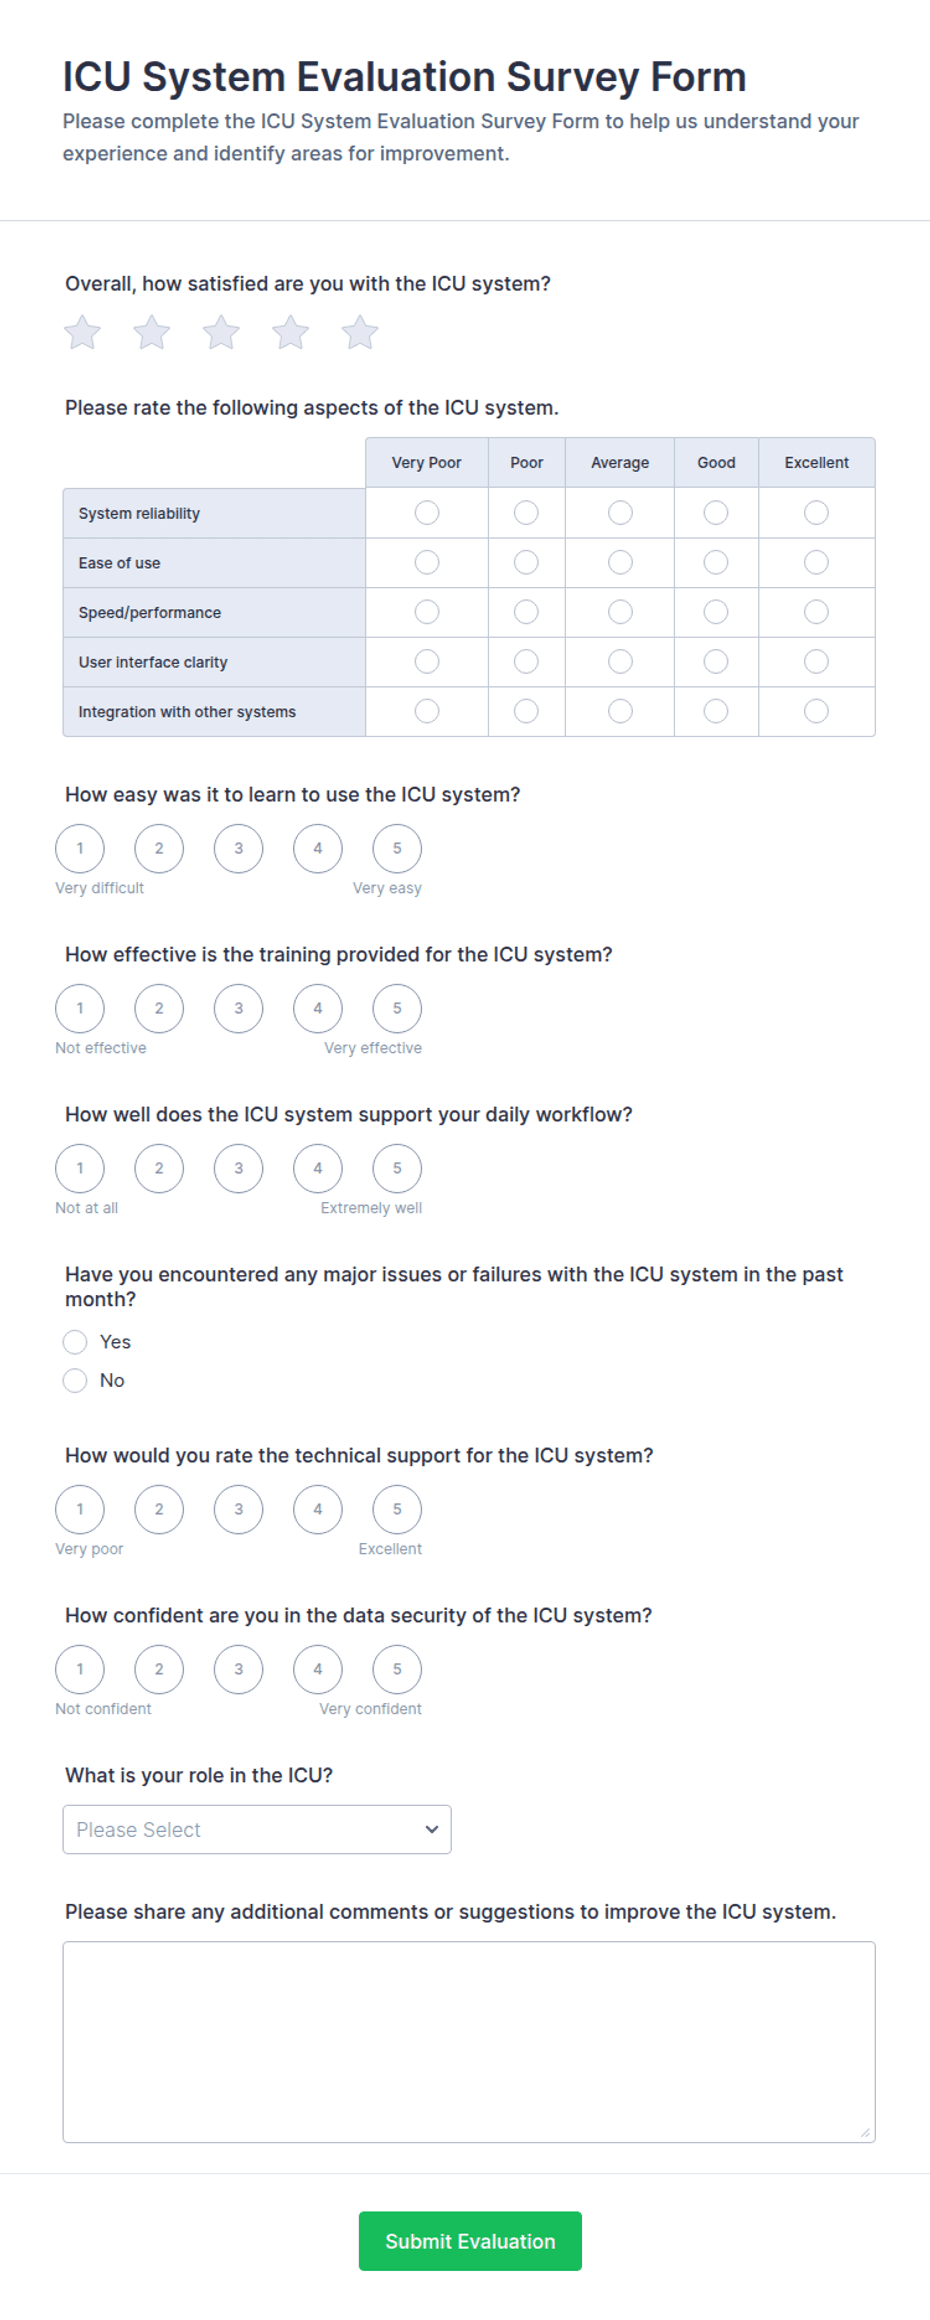
Task: Mark User interface clarity as Poor
Action: tap(526, 662)
